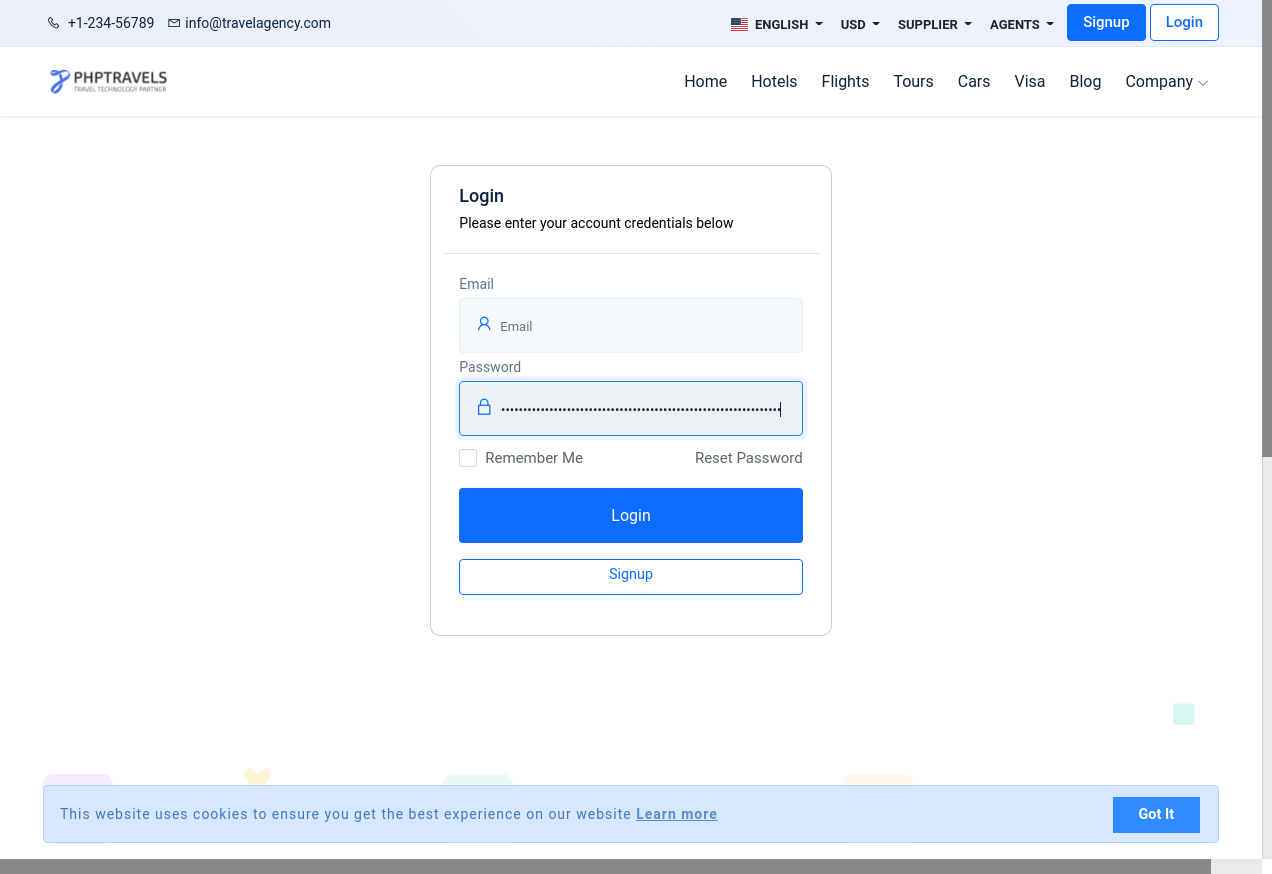Open the USD currency dropdown
Screen dimensions: 1272x874
pyautogui.click(x=860, y=24)
